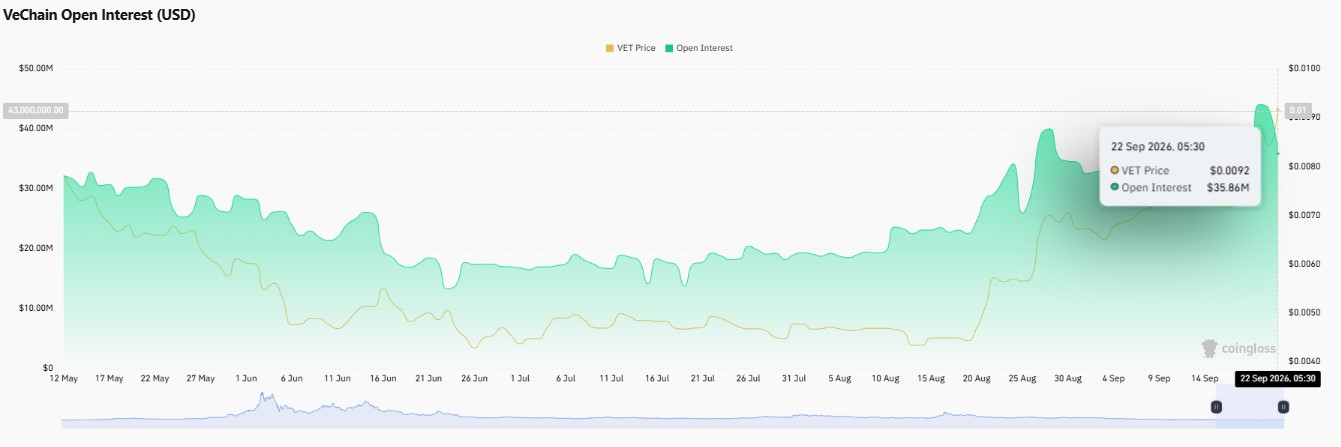
Task: Click the 27 May date on the x-axis
Action: pyautogui.click(x=201, y=379)
